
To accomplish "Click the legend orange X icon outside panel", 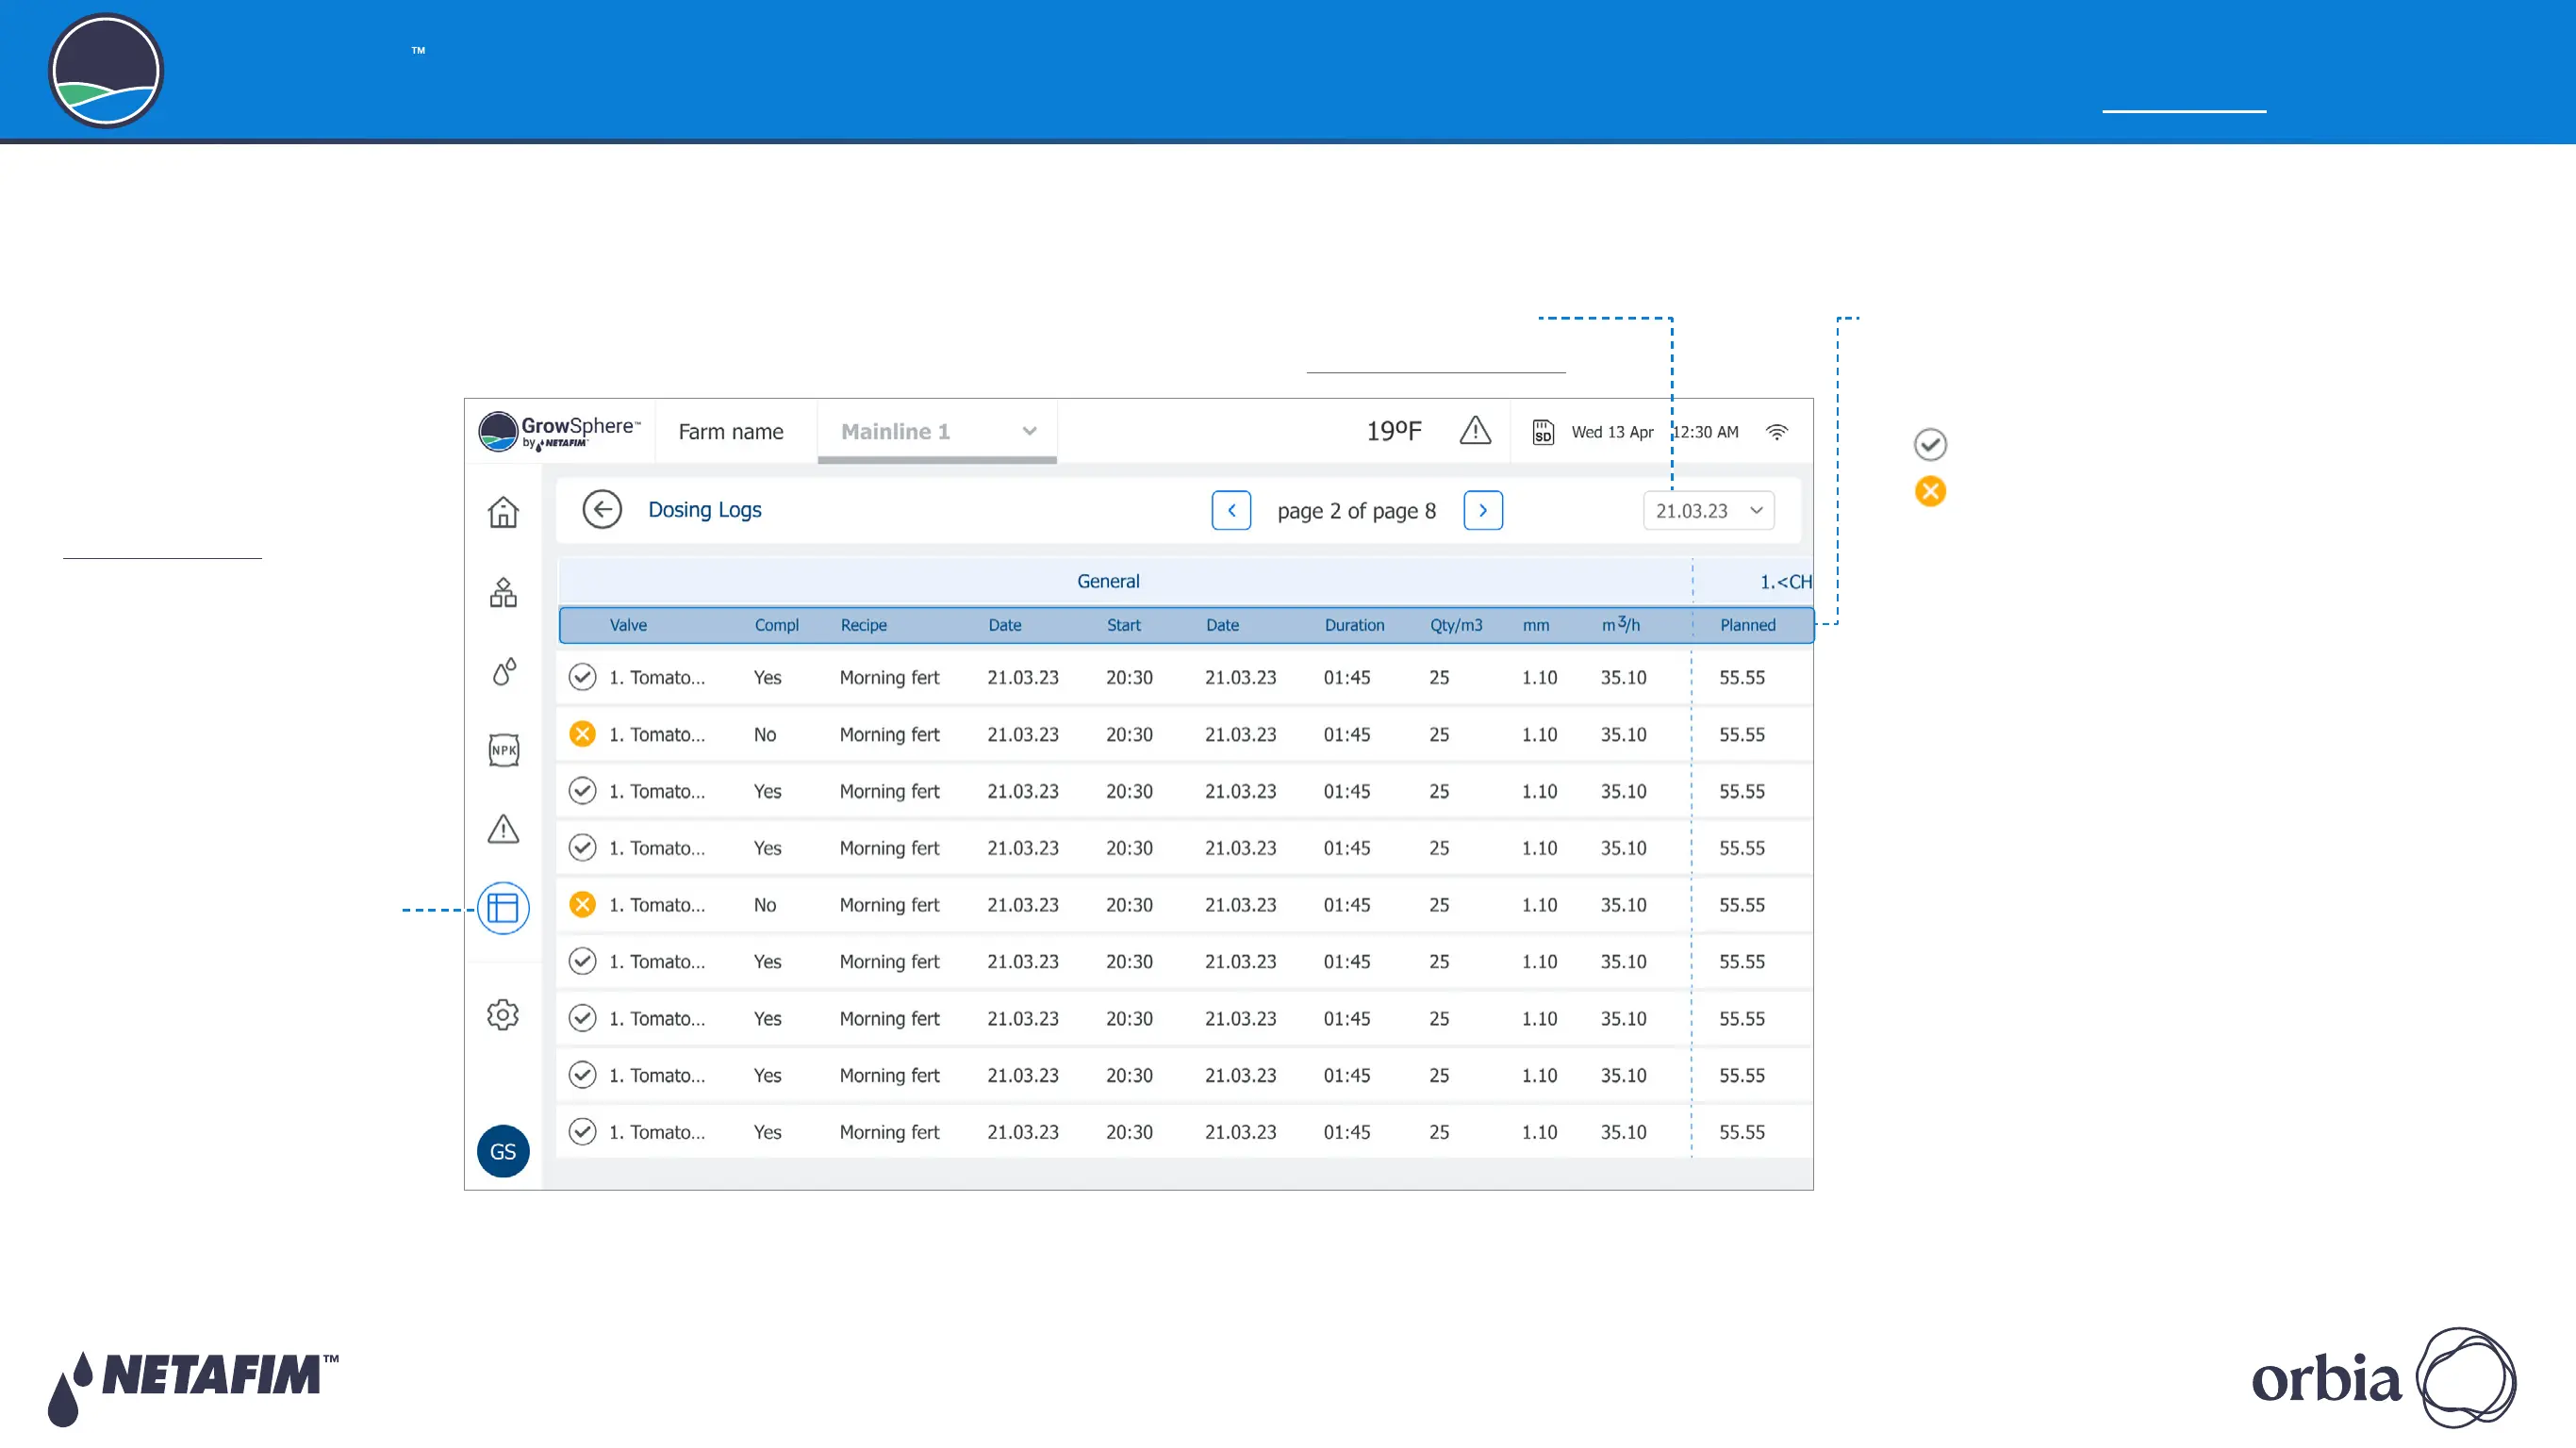I will pos(1930,491).
